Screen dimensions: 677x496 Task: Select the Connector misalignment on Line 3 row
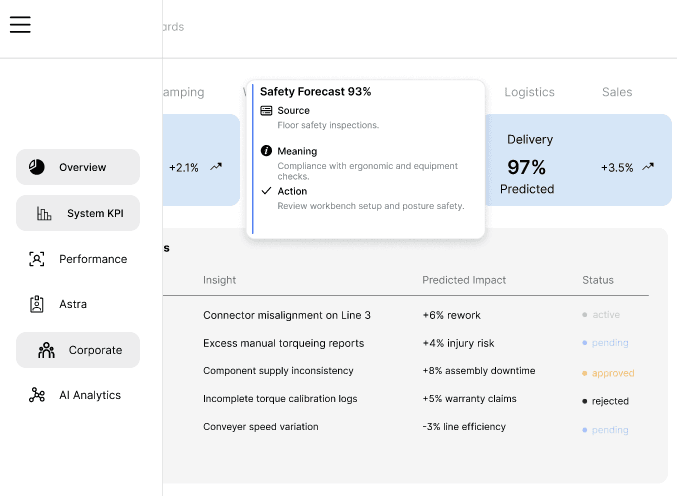tap(287, 315)
